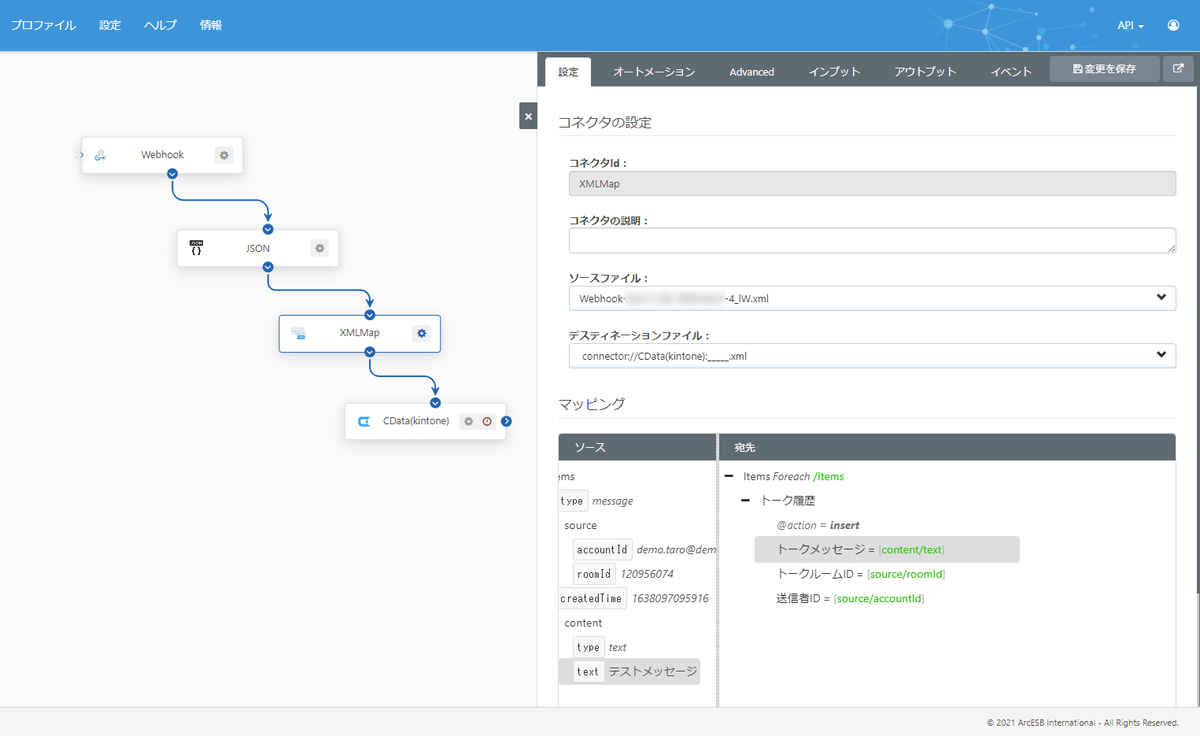
Task: Switch to the イベント tab
Action: coord(1011,72)
